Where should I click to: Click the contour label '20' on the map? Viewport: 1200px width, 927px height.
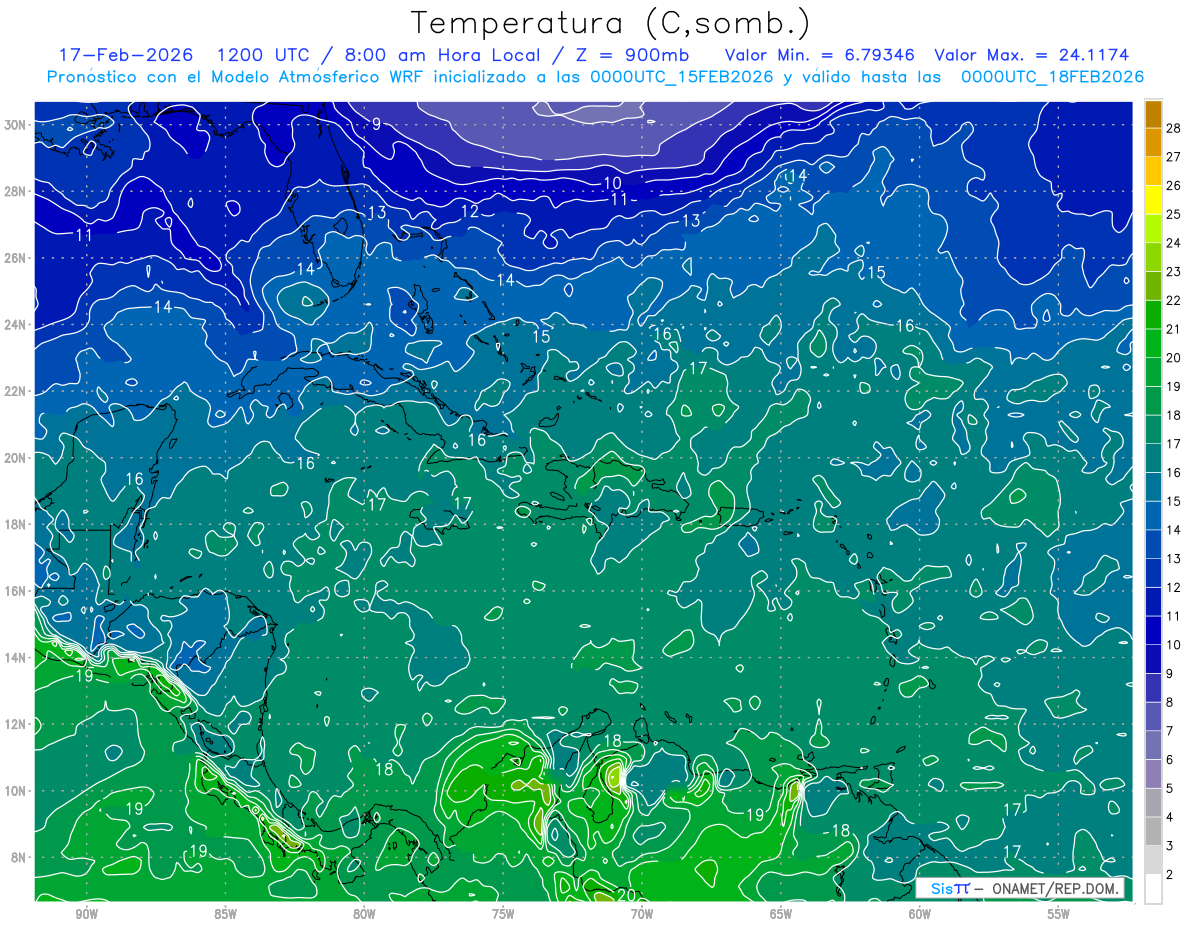point(626,895)
